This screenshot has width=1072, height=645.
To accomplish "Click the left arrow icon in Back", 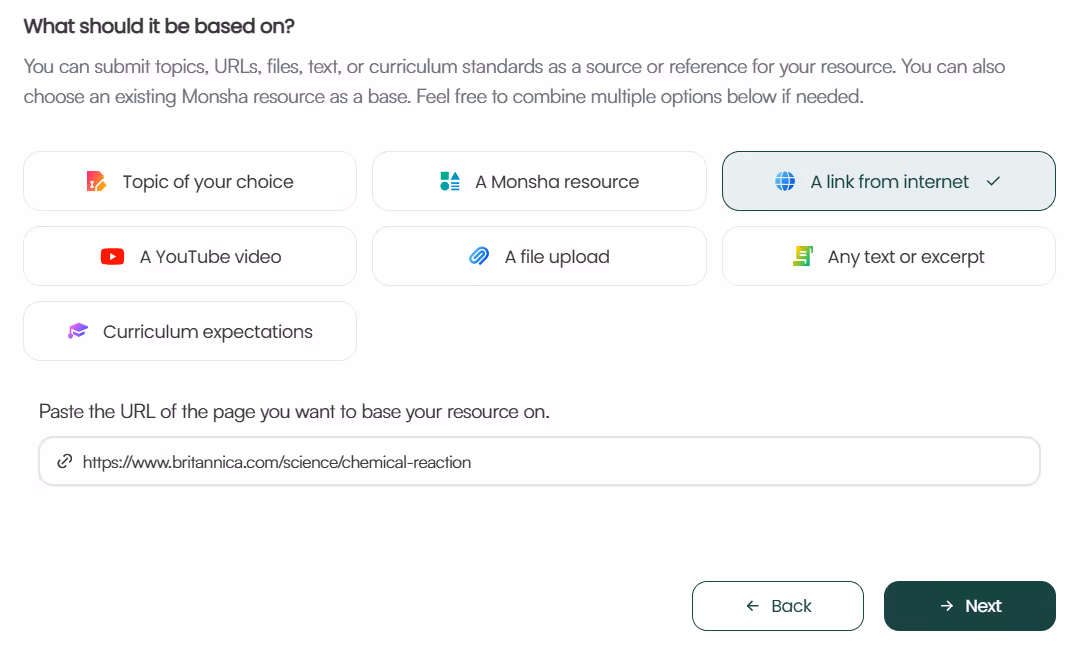I will 753,606.
